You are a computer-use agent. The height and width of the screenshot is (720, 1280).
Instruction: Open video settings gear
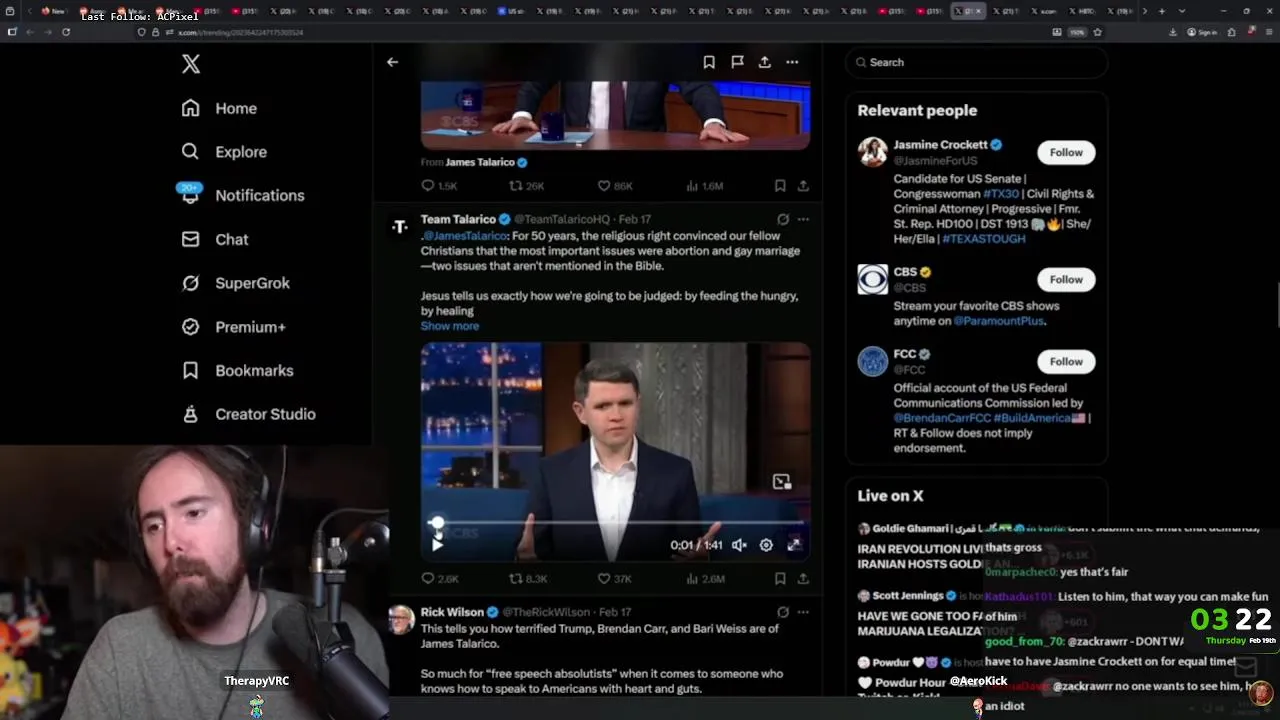766,545
